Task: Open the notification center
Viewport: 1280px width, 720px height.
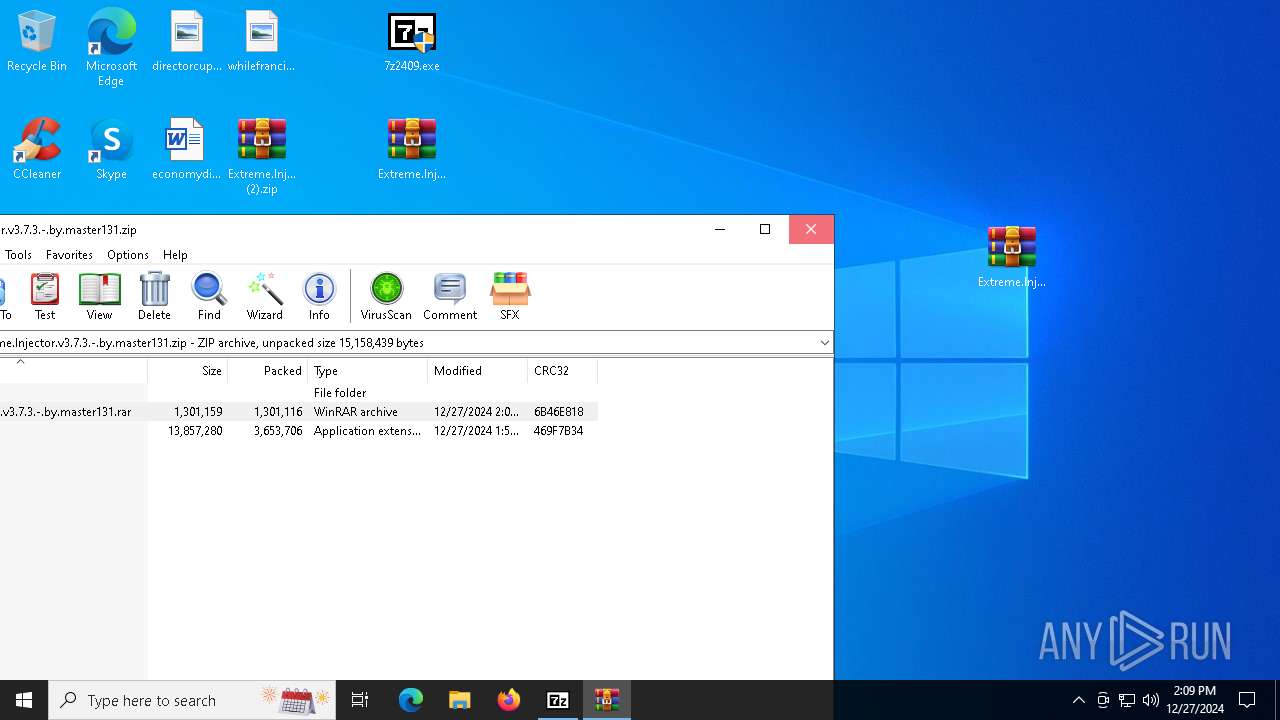Action: click(1247, 700)
